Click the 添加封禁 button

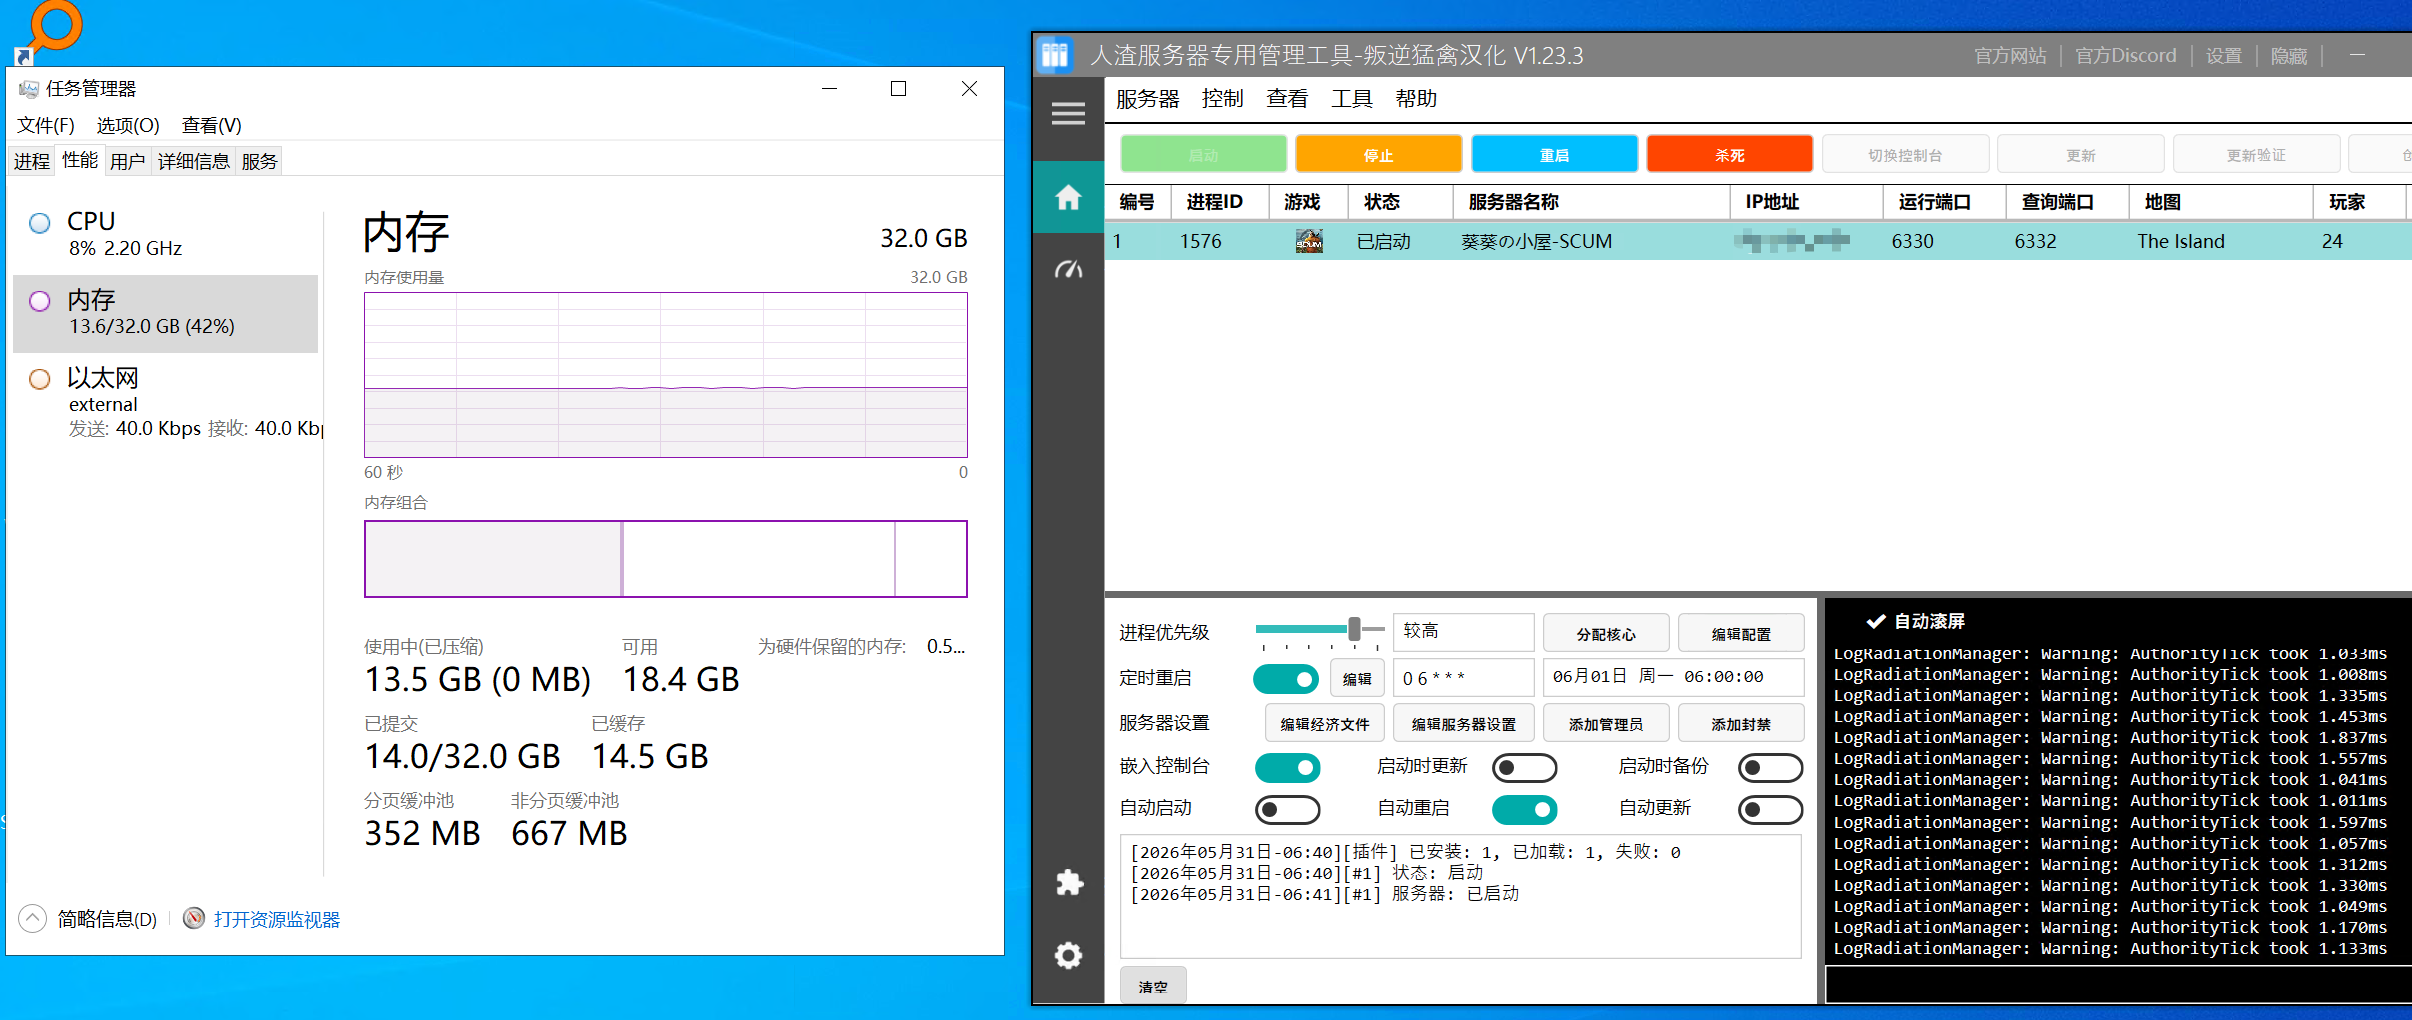point(1741,723)
